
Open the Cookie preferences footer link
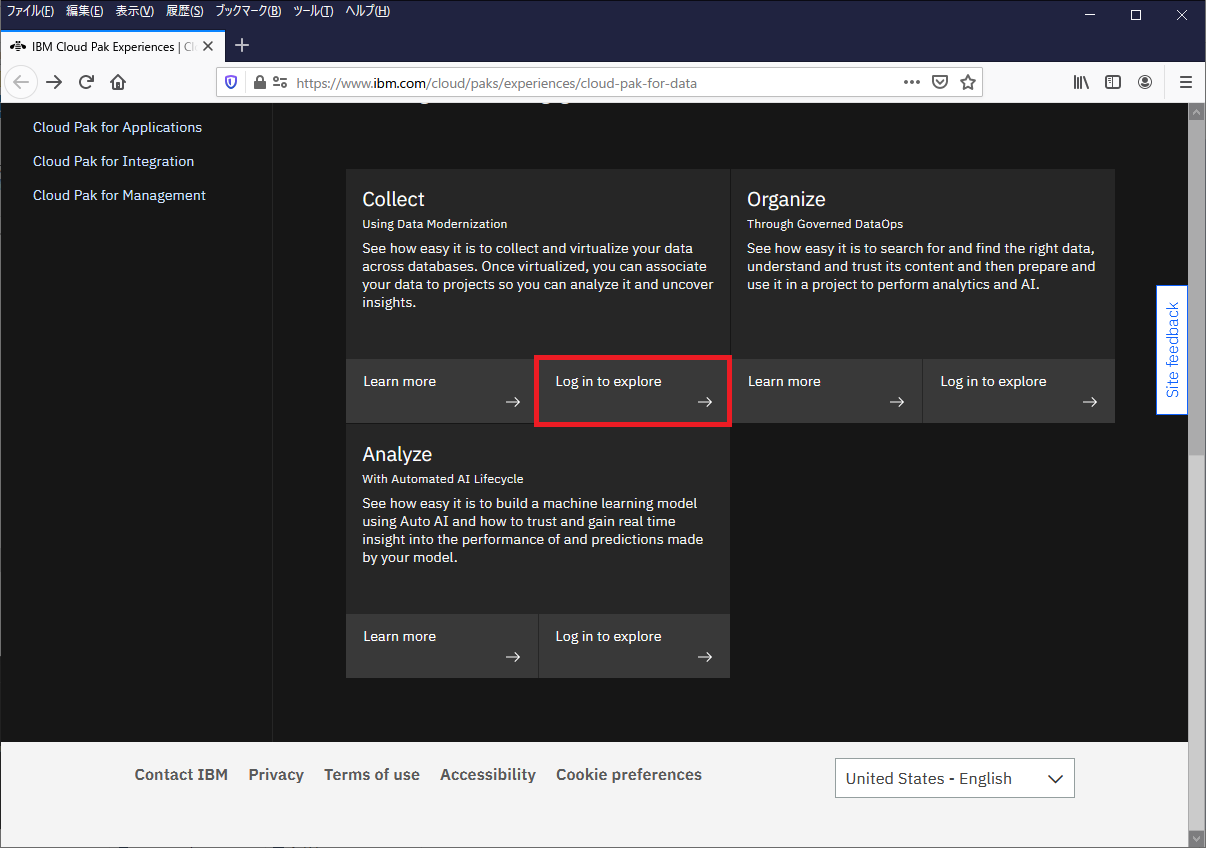tap(628, 774)
